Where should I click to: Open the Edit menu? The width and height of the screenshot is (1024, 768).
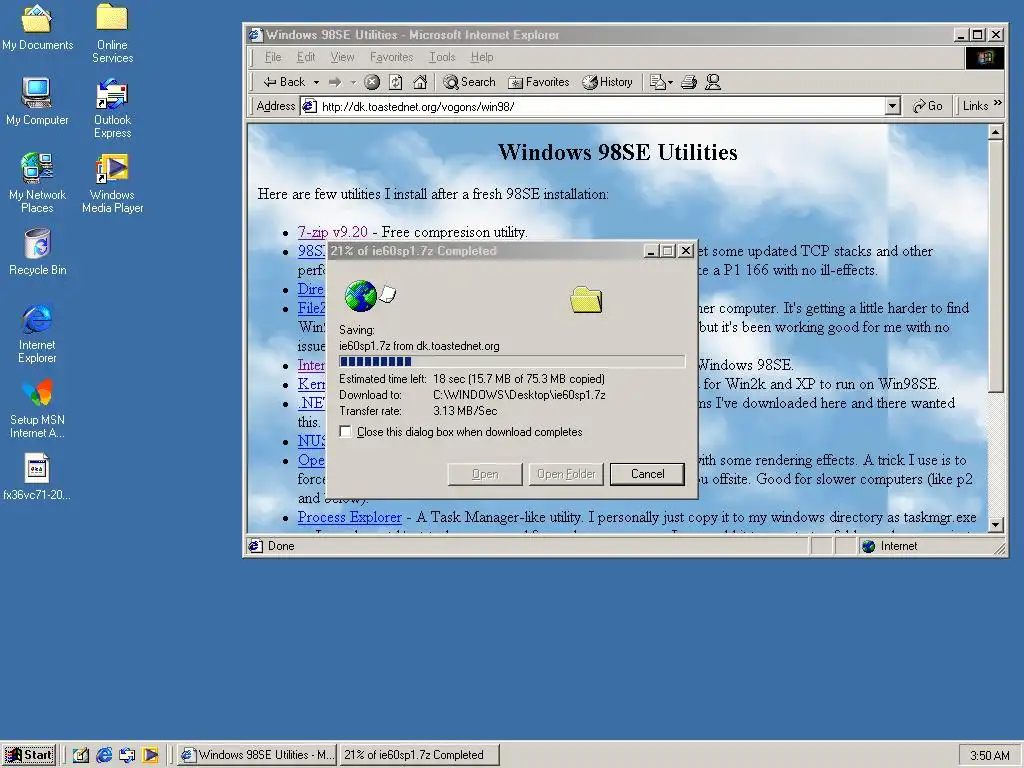[x=306, y=57]
